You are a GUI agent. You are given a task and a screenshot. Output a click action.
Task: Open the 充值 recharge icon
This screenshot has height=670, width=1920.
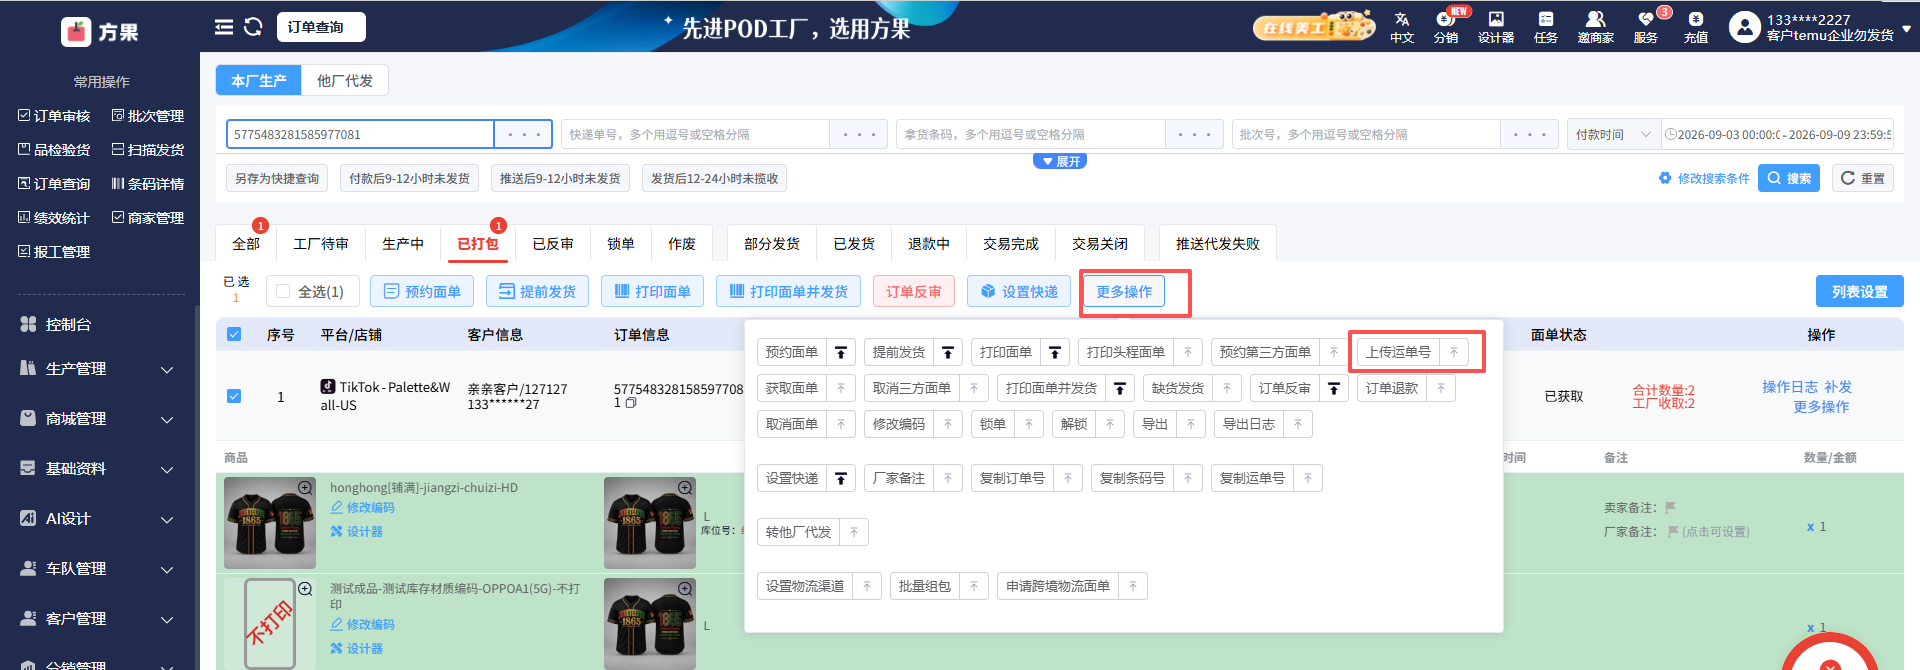(1696, 27)
